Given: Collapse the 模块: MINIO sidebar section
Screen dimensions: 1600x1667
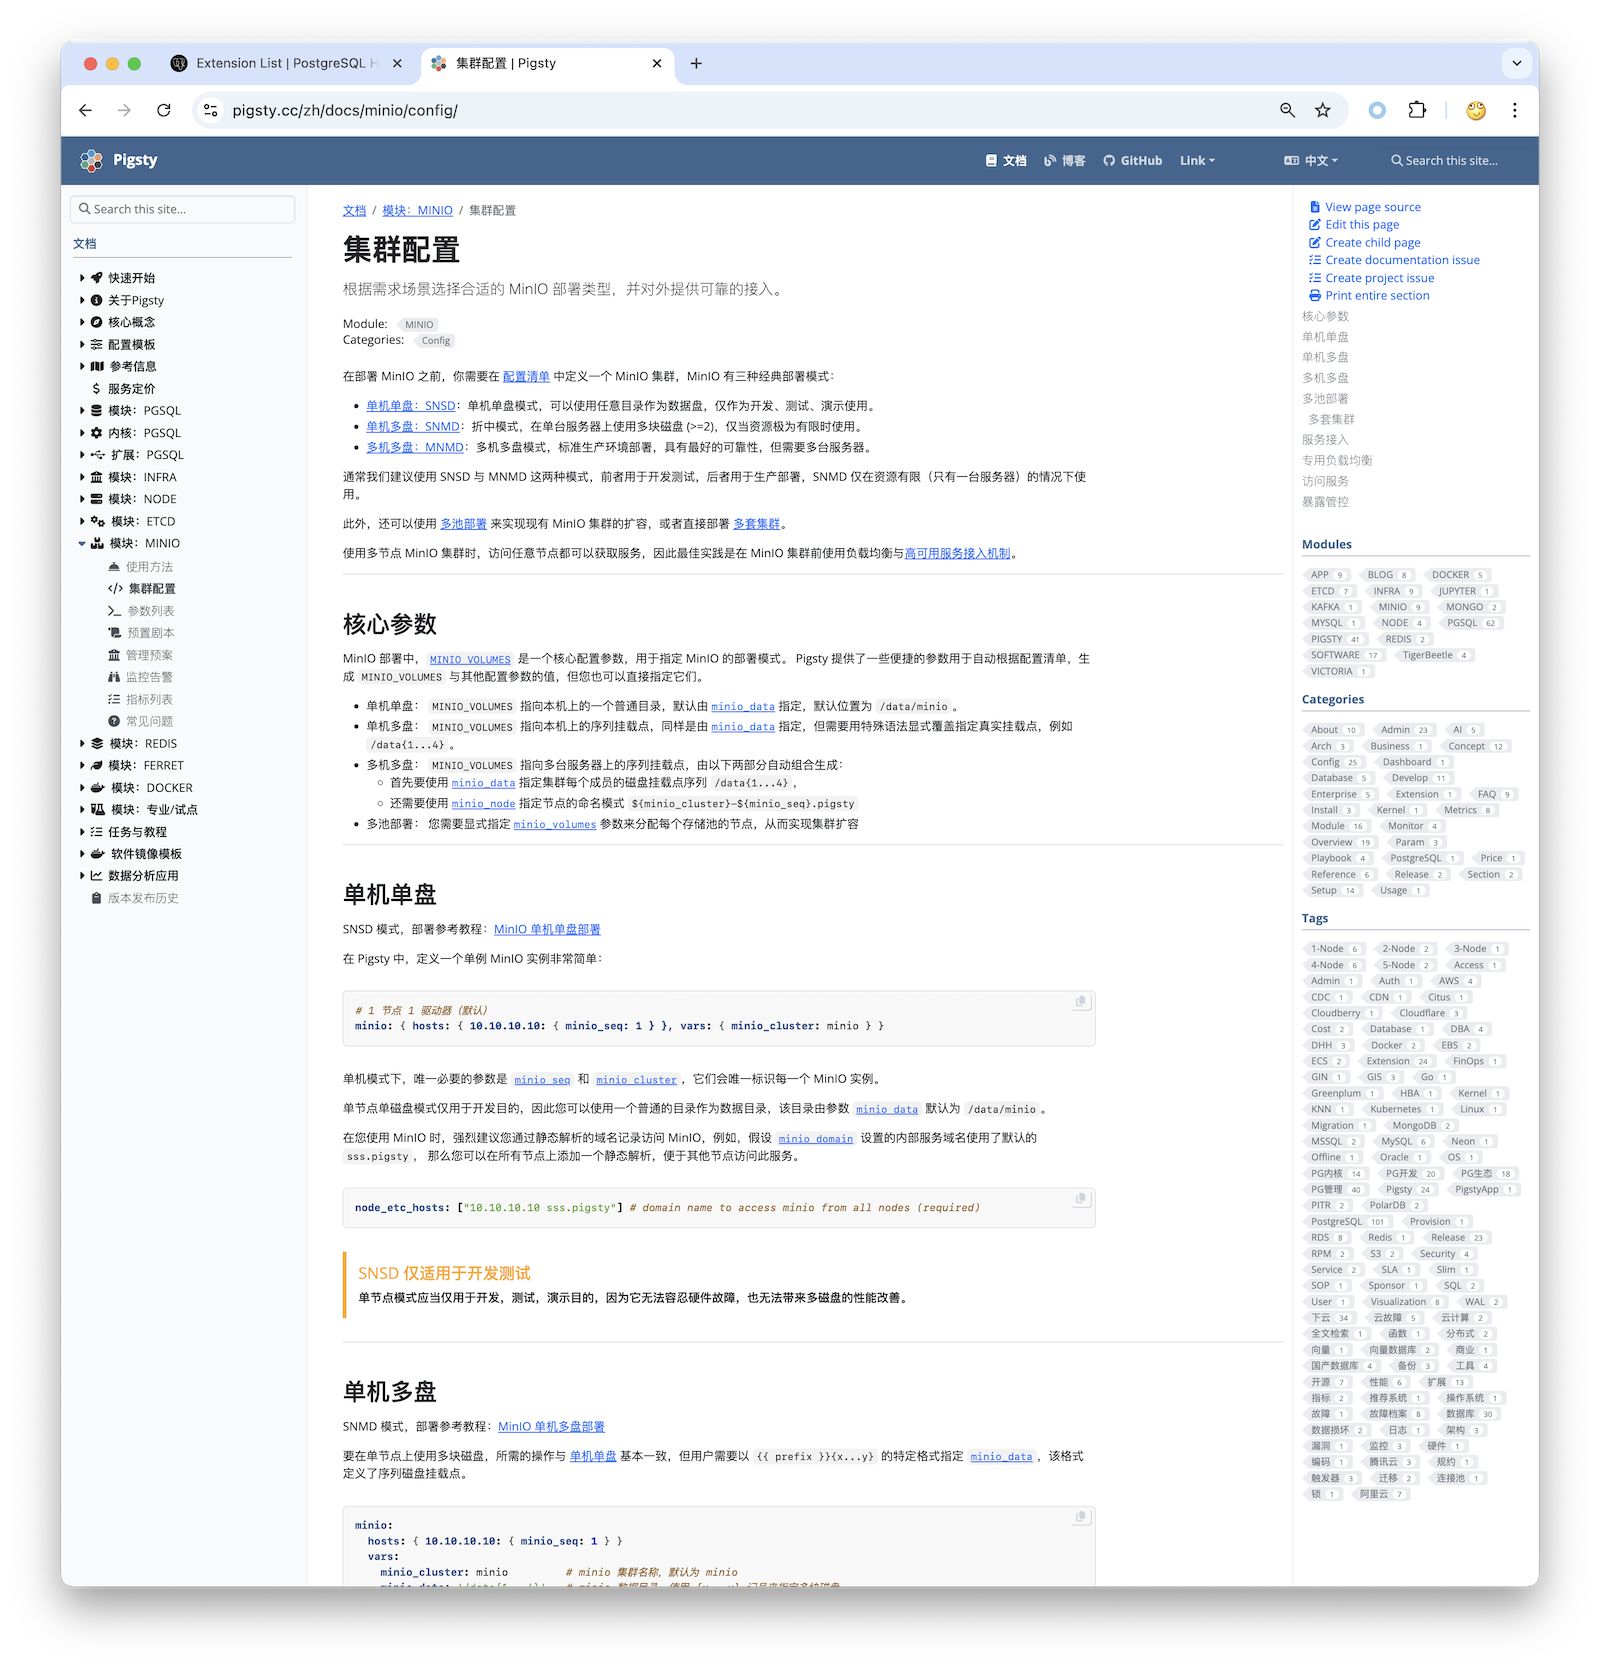Looking at the screenshot, I should [82, 544].
